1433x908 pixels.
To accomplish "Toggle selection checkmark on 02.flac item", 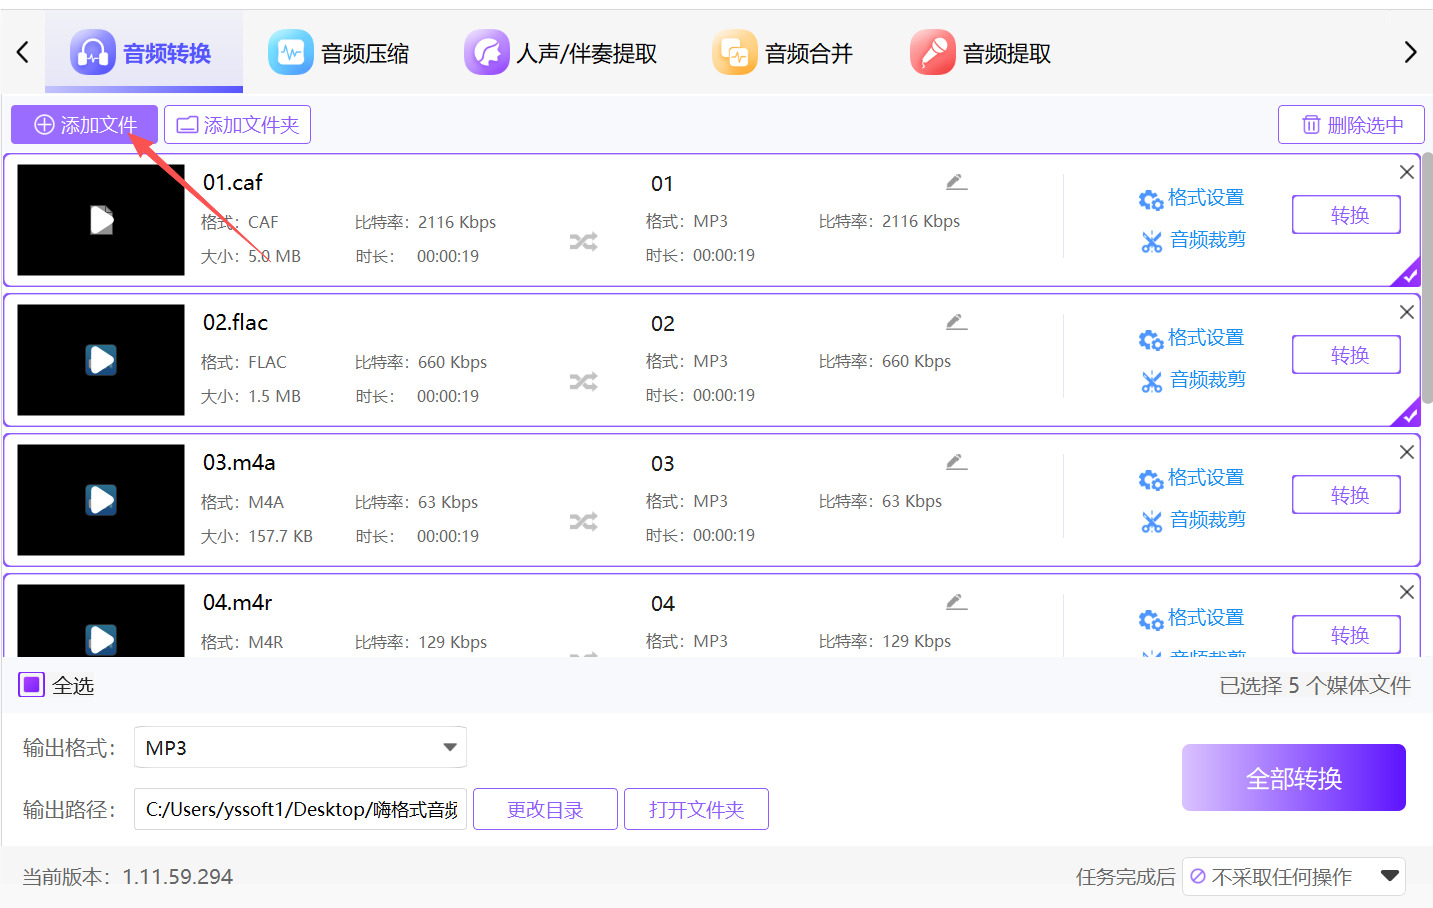I will (x=1408, y=413).
